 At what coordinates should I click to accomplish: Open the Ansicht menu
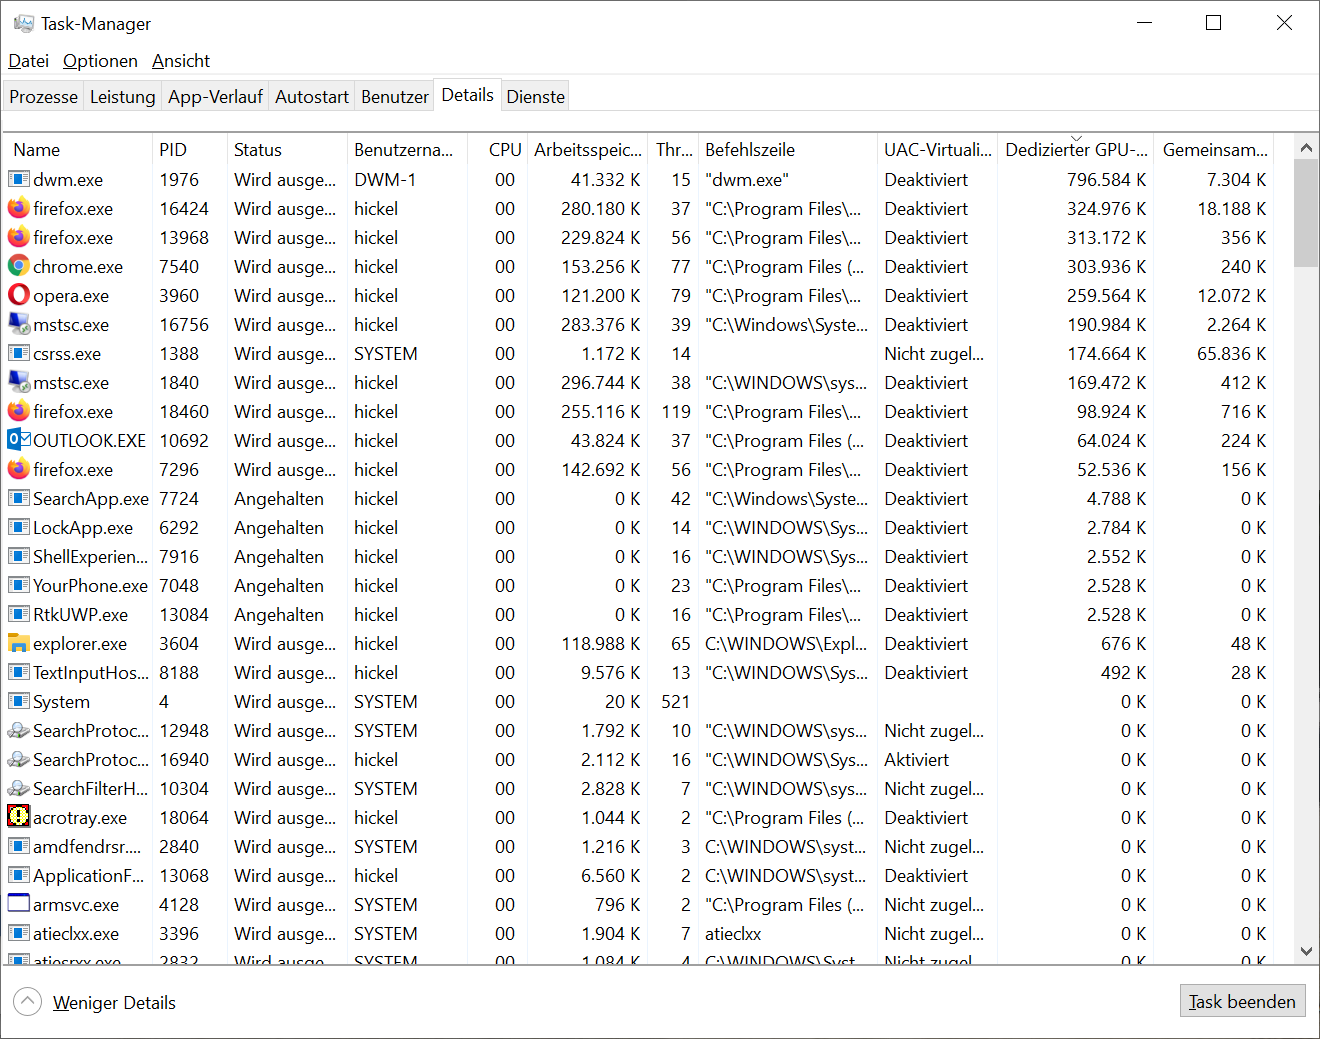pos(181,61)
